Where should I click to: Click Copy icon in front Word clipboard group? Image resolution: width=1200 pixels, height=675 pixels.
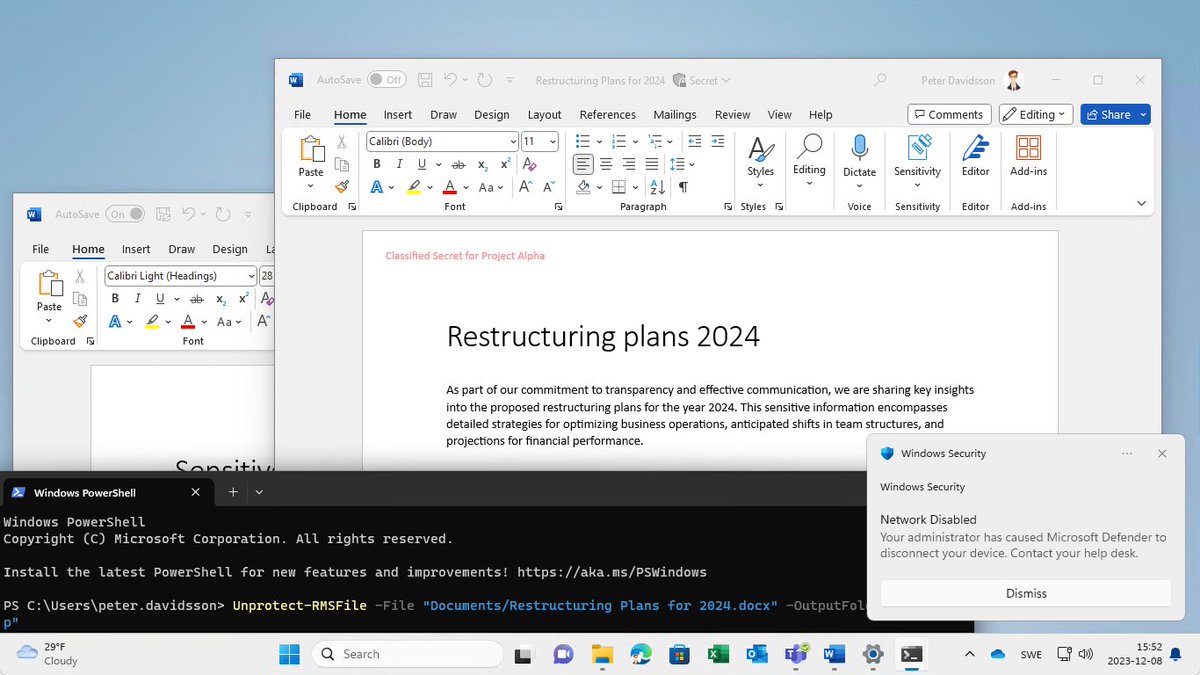pyautogui.click(x=342, y=164)
